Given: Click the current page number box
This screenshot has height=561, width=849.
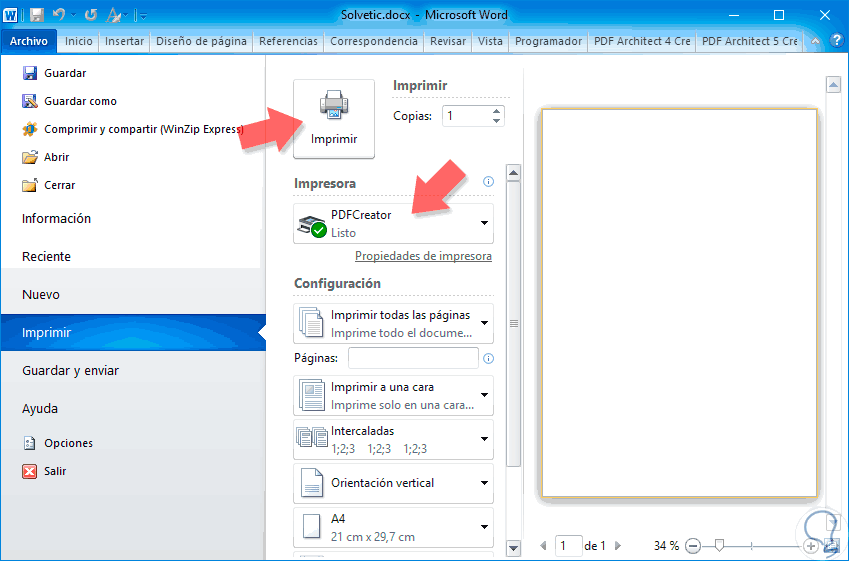Looking at the screenshot, I should (567, 546).
